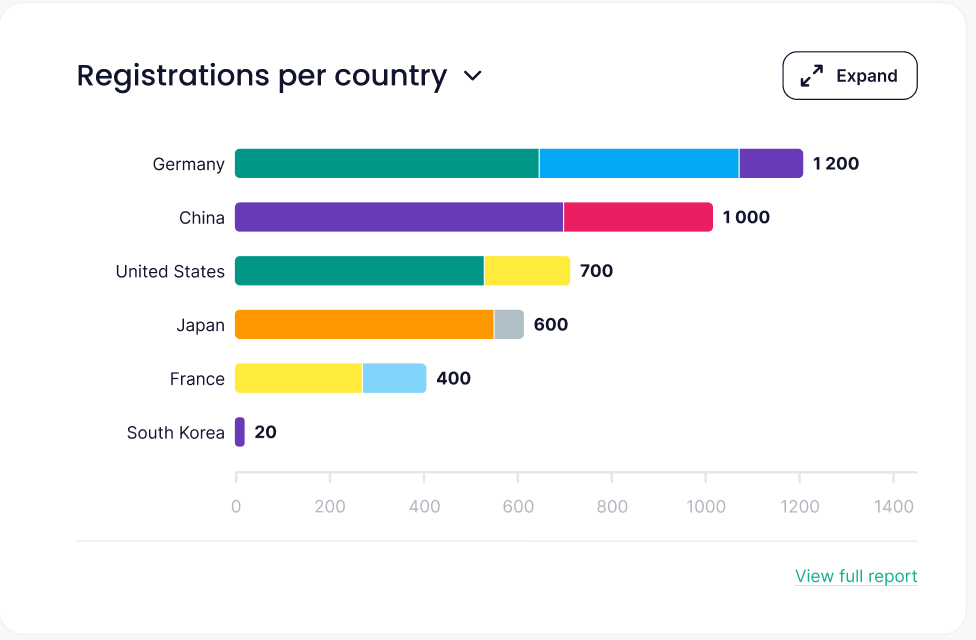Click China's pink bar segment
976x640 pixels.
638,217
